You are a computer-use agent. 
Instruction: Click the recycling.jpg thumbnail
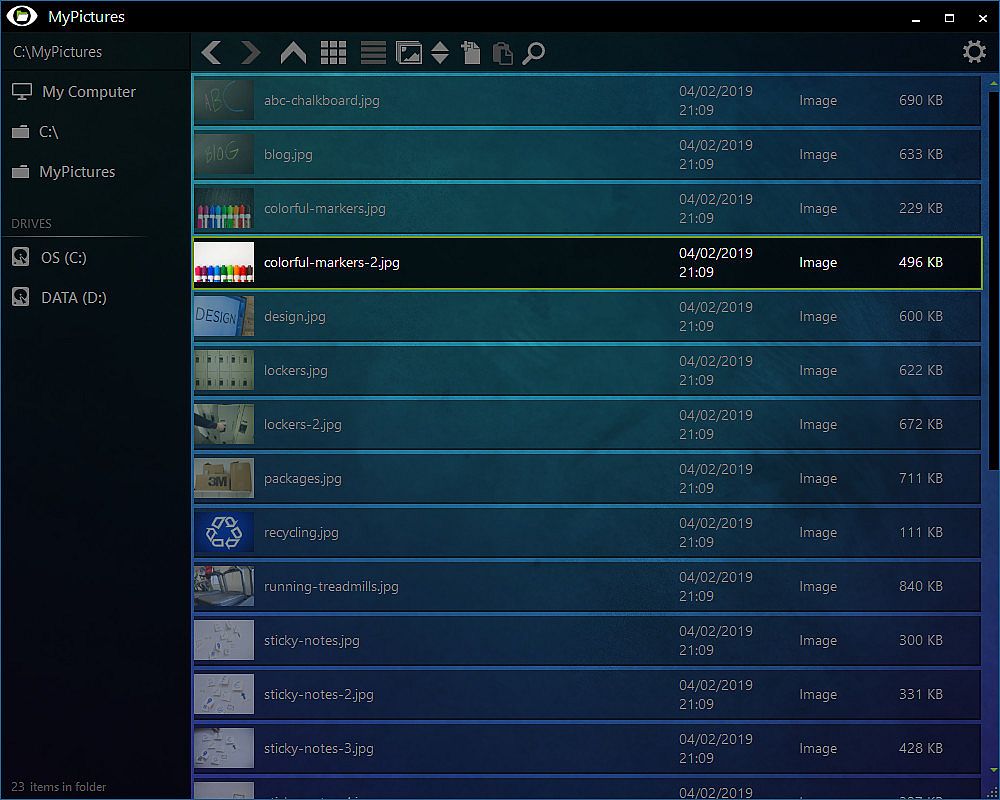point(224,532)
